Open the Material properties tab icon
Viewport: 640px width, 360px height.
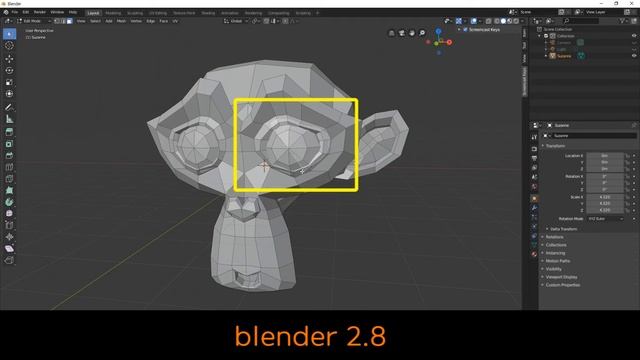pyautogui.click(x=534, y=254)
